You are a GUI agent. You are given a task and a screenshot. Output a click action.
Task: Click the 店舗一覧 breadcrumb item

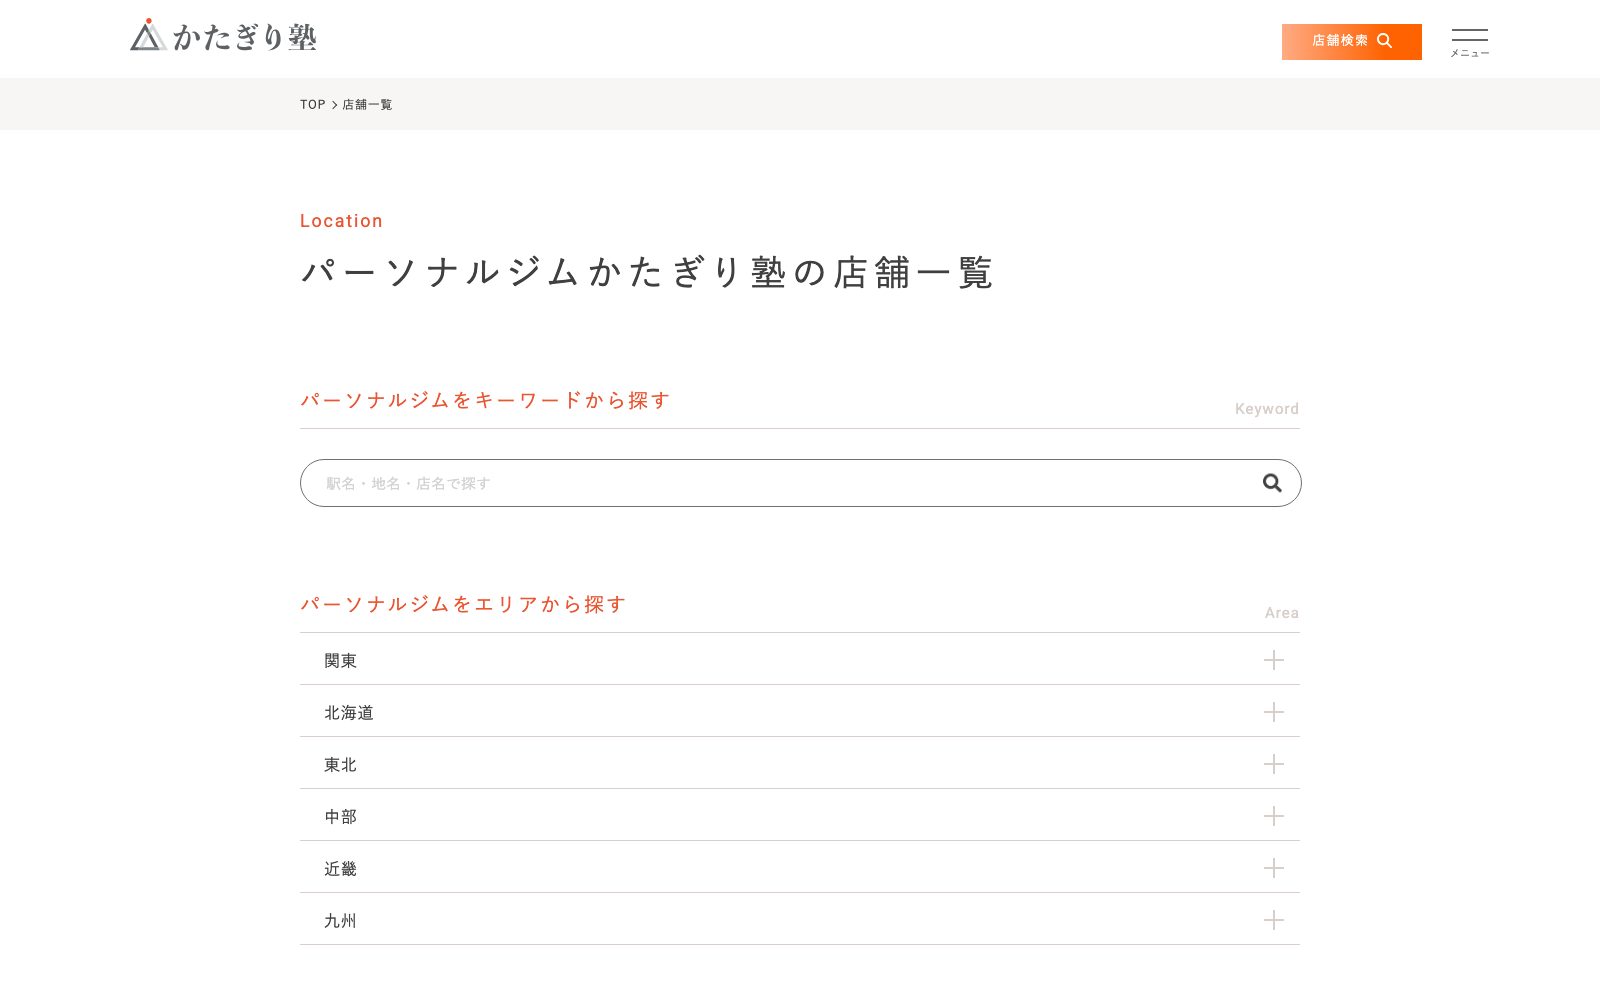point(367,104)
